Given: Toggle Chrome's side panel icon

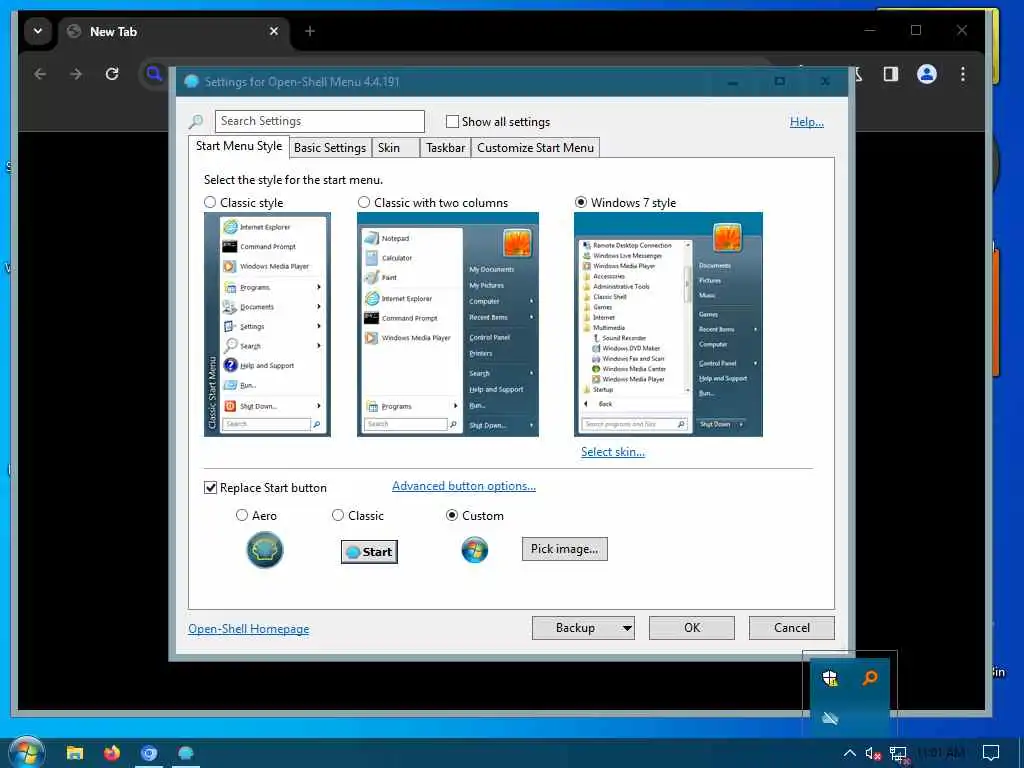Looking at the screenshot, I should [x=891, y=74].
